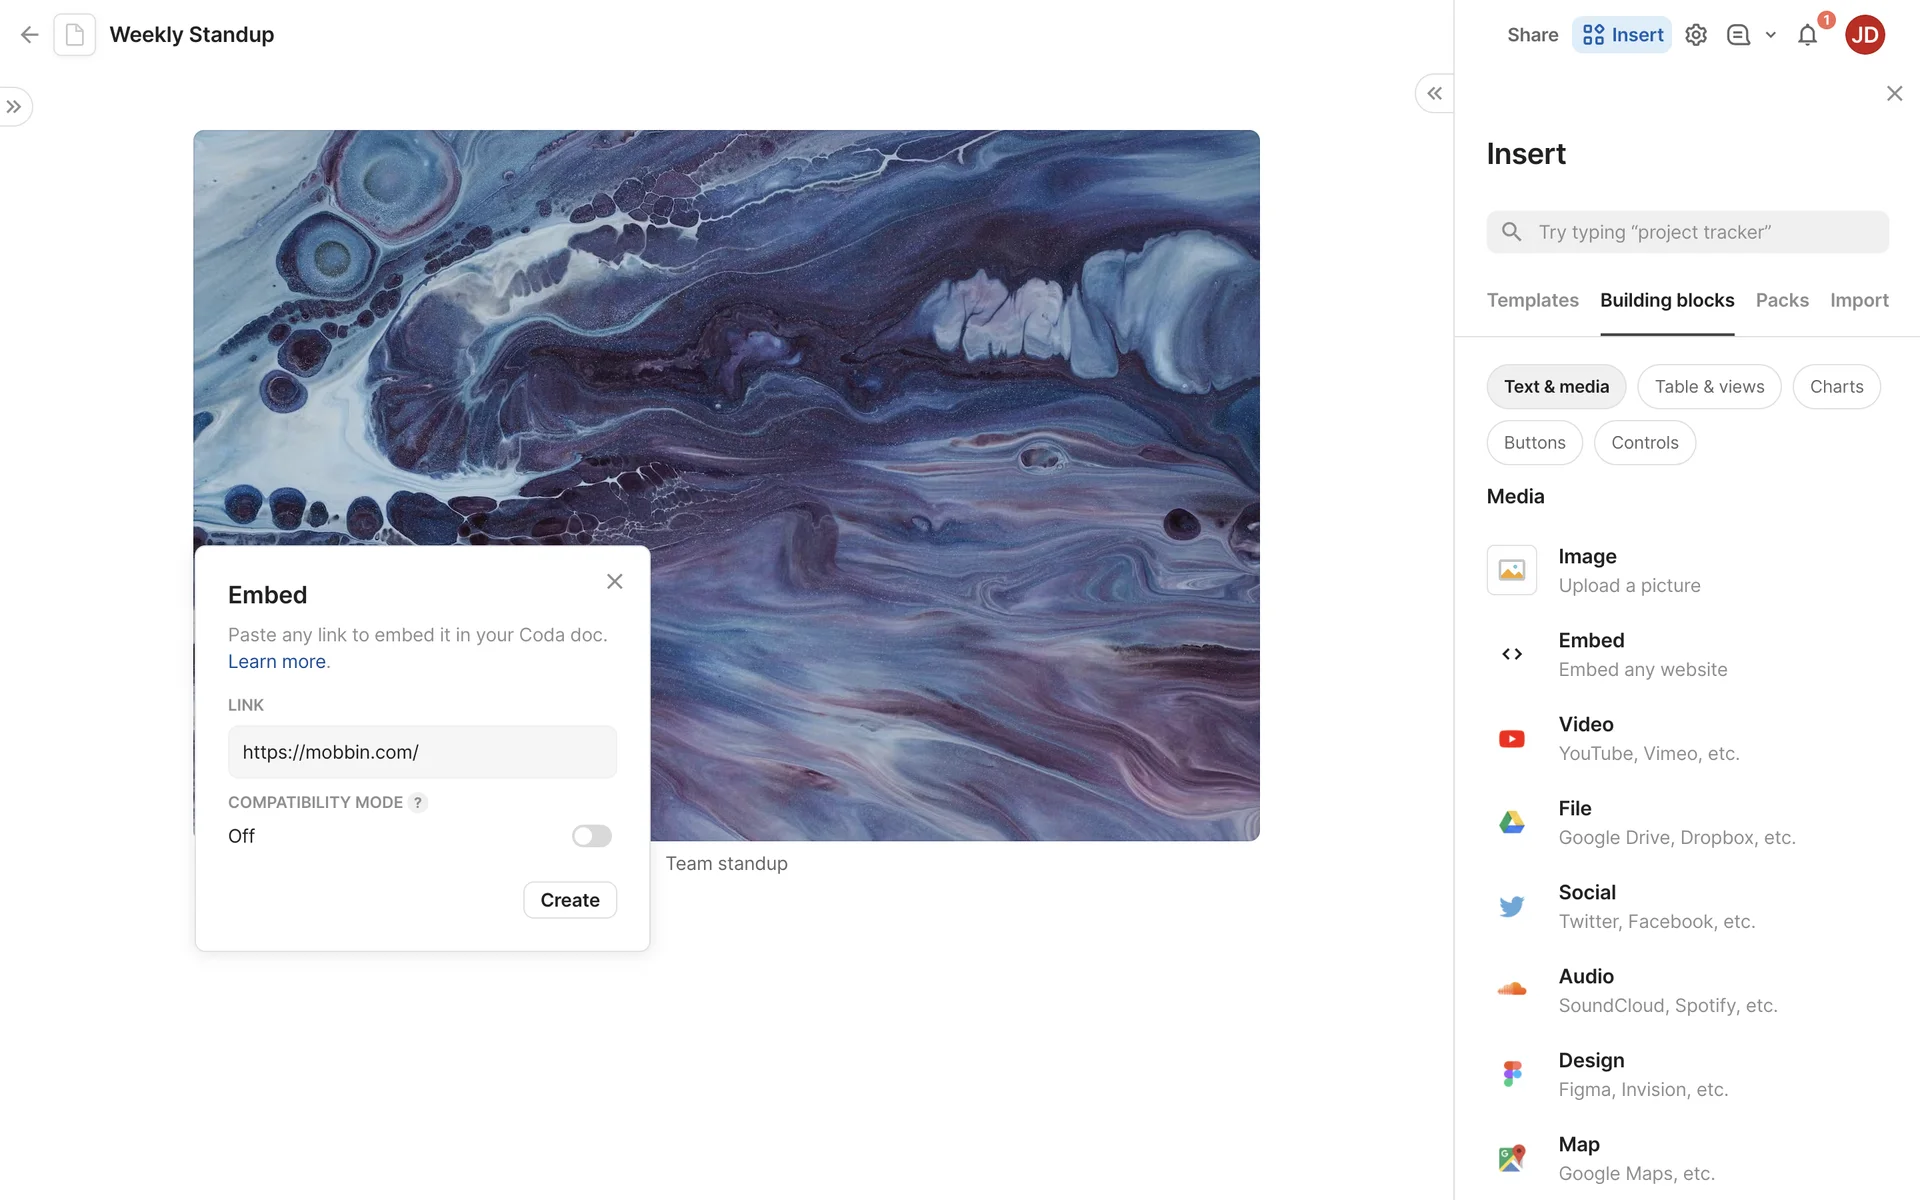The height and width of the screenshot is (1200, 1920).
Task: Click the Embed code brackets icon
Action: click(1511, 654)
